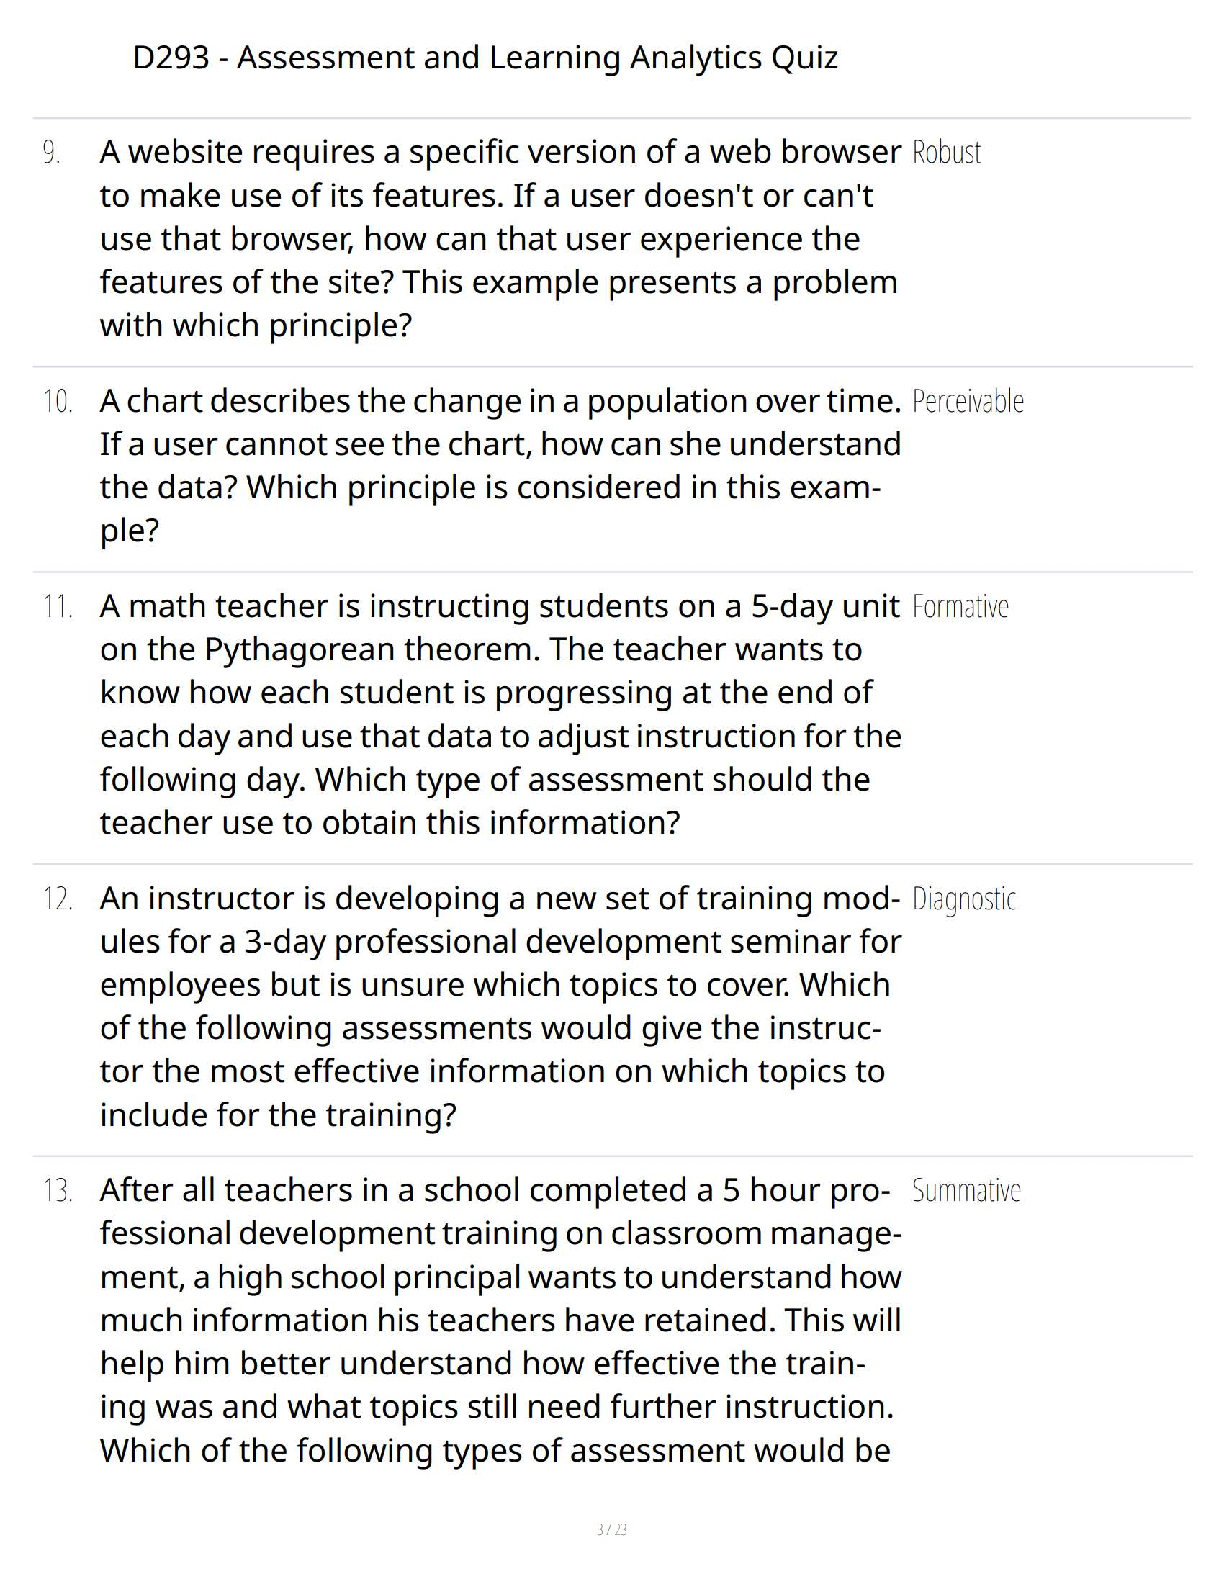Screen dimensions: 1224x1584
Task: Click question number 9
Action: [x=52, y=153]
